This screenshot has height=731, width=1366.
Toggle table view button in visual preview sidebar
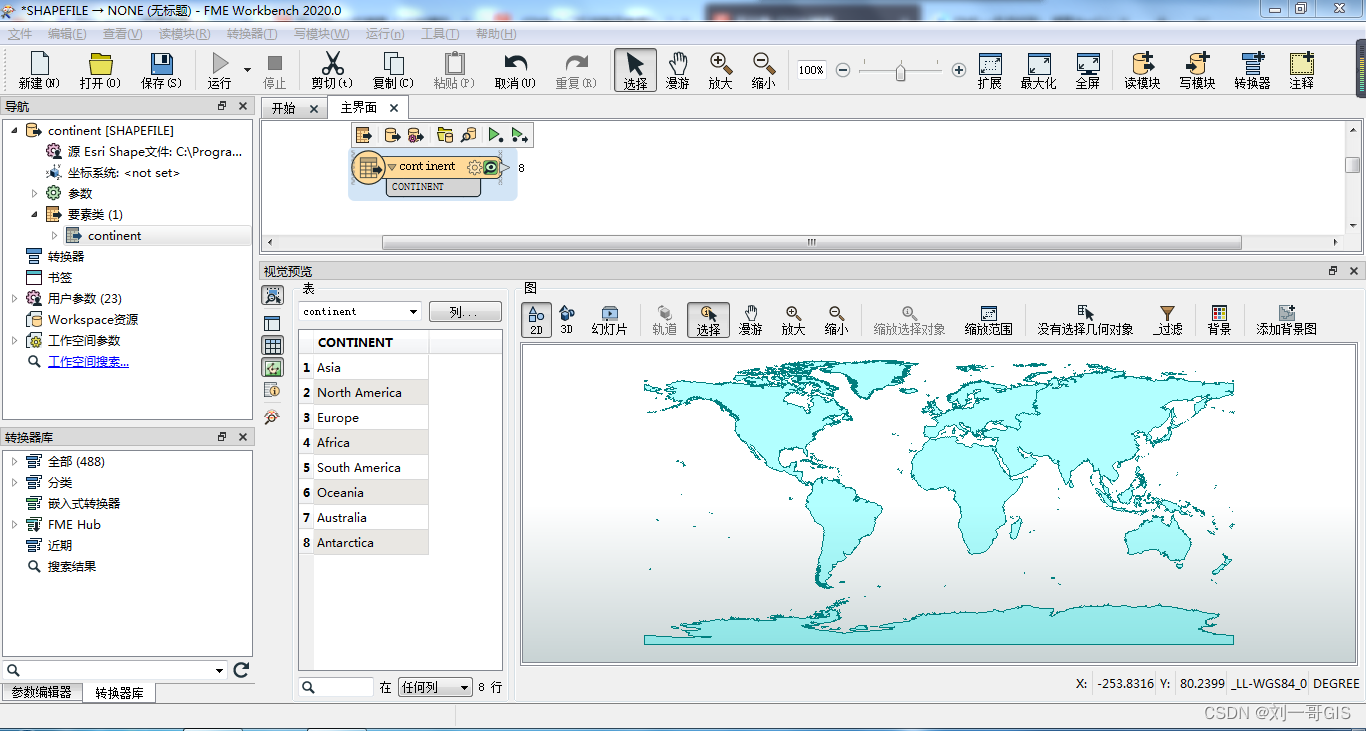point(272,345)
